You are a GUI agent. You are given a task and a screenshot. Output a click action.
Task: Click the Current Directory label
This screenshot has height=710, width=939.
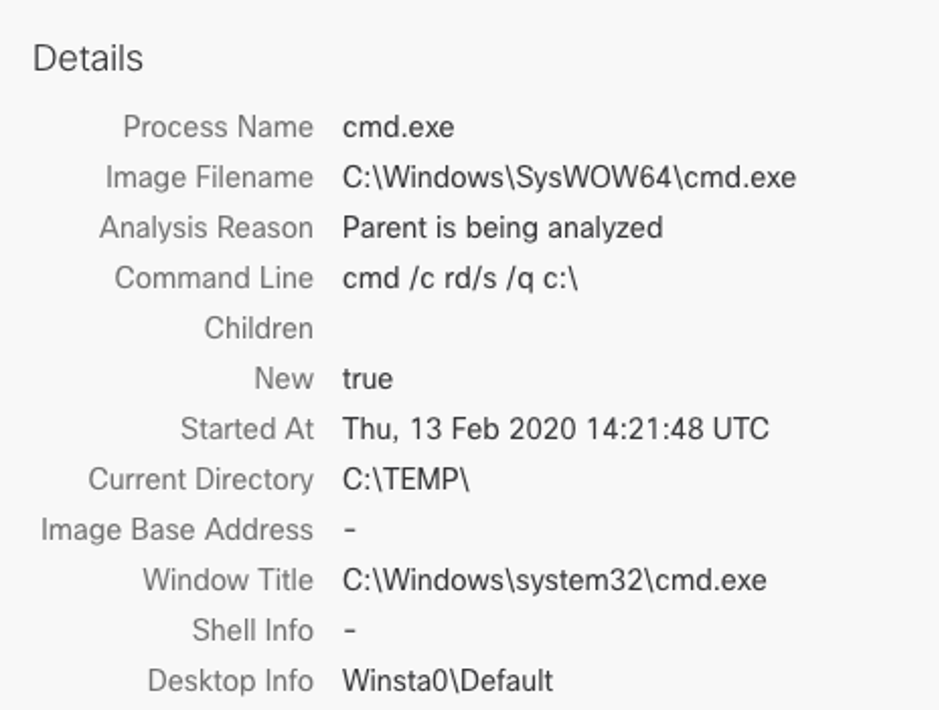coord(200,479)
